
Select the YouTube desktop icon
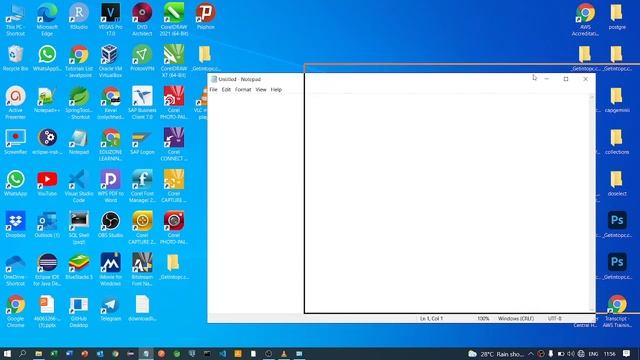tap(47, 183)
